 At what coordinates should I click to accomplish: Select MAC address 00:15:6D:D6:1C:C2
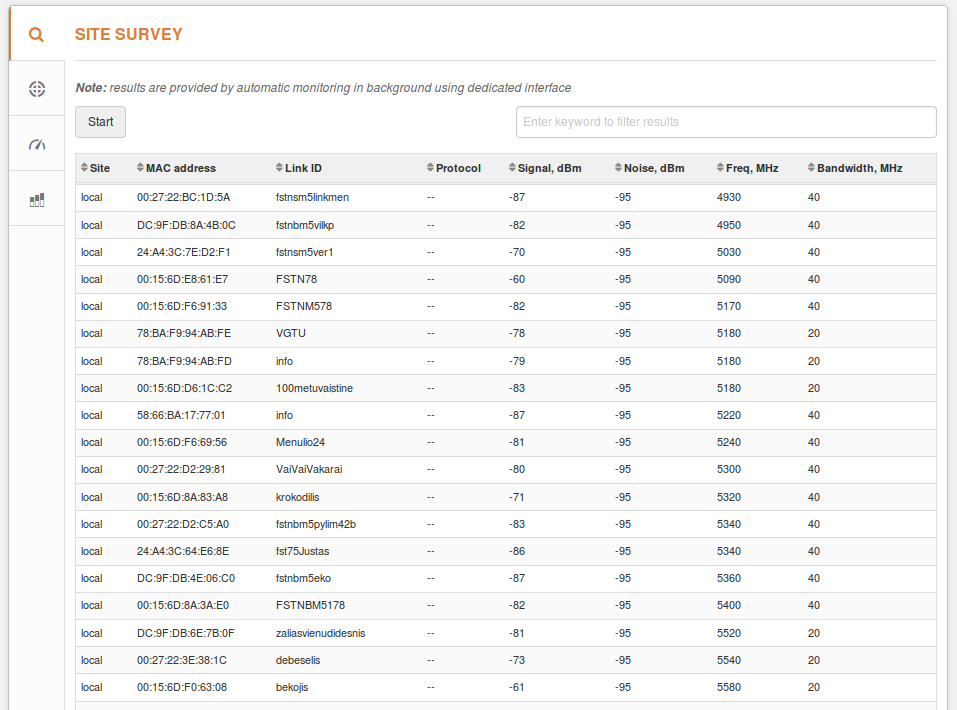click(x=184, y=388)
